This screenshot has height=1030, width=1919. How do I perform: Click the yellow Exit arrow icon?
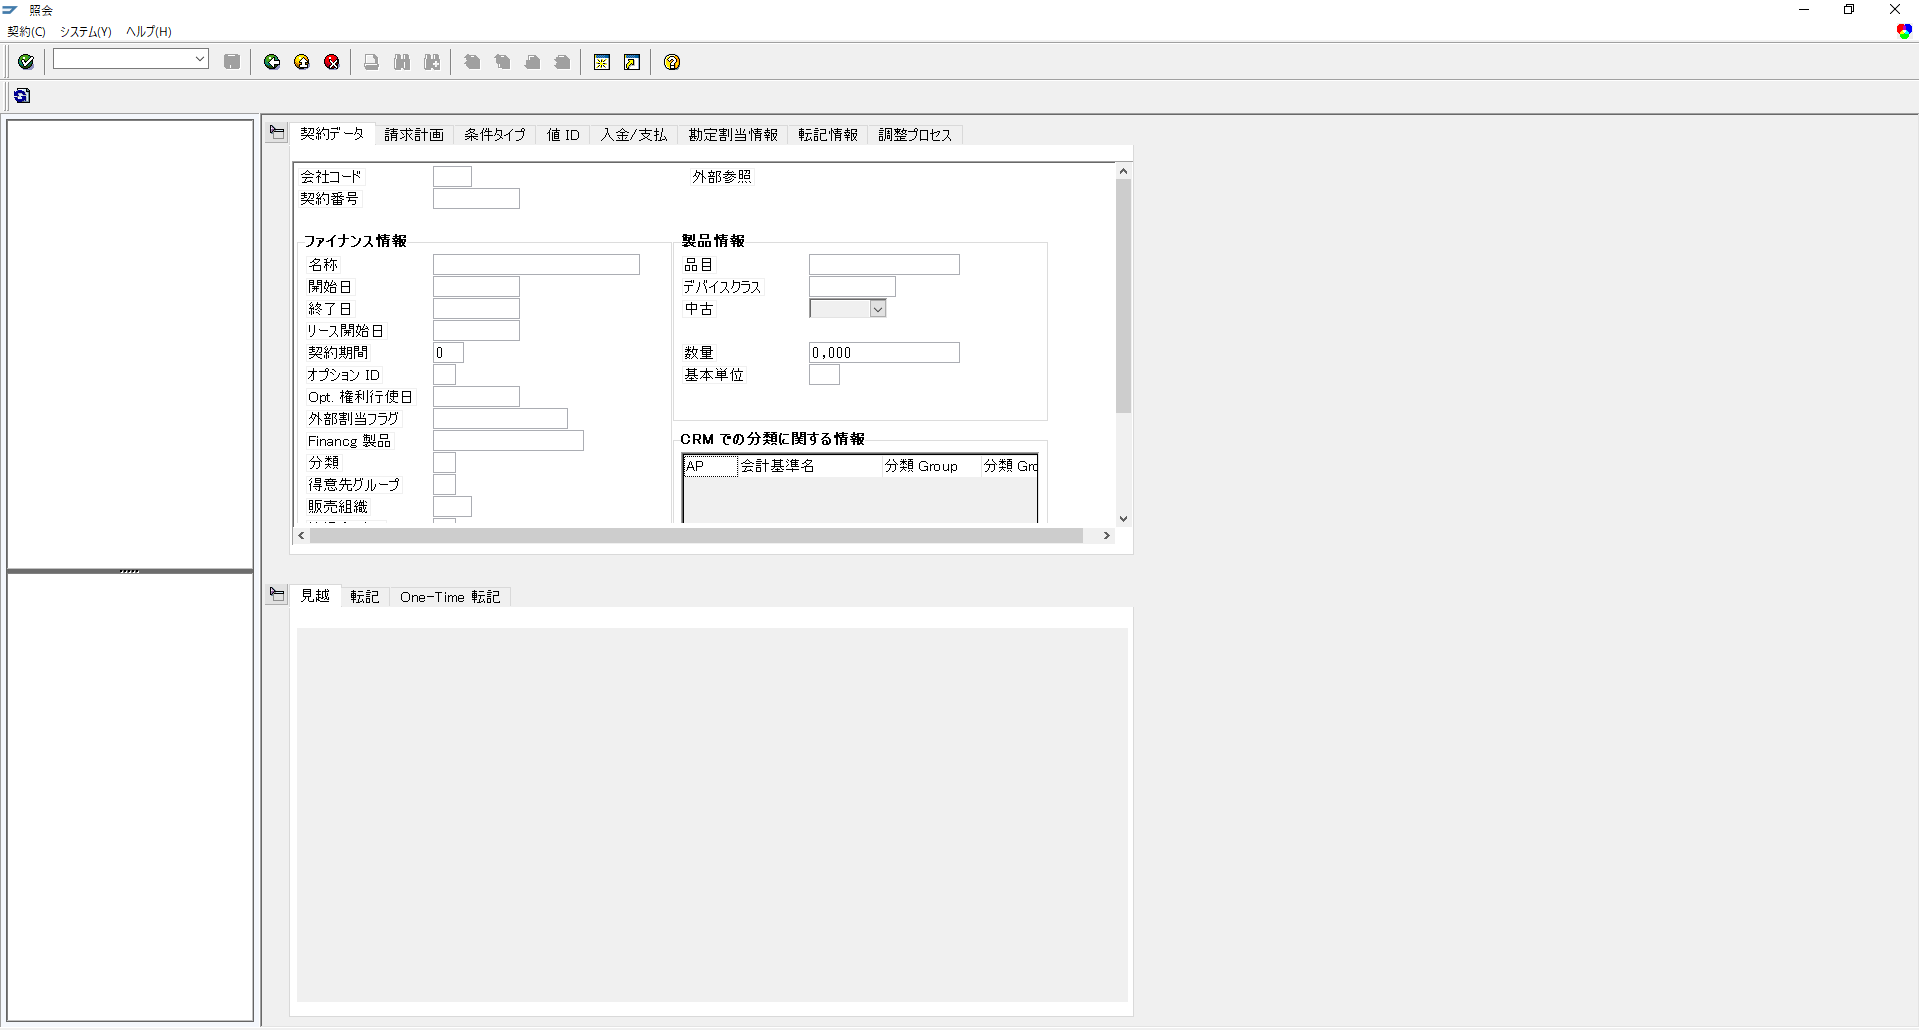(x=302, y=62)
